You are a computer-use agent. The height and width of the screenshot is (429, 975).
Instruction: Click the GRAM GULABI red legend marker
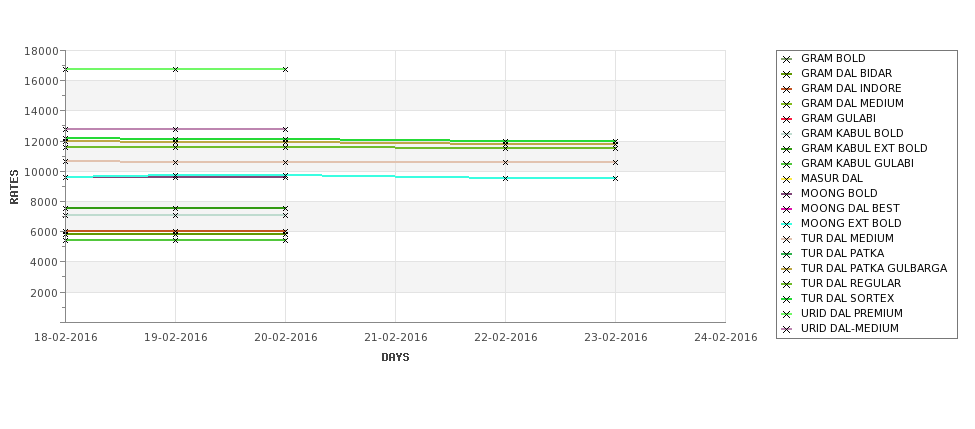787,119
